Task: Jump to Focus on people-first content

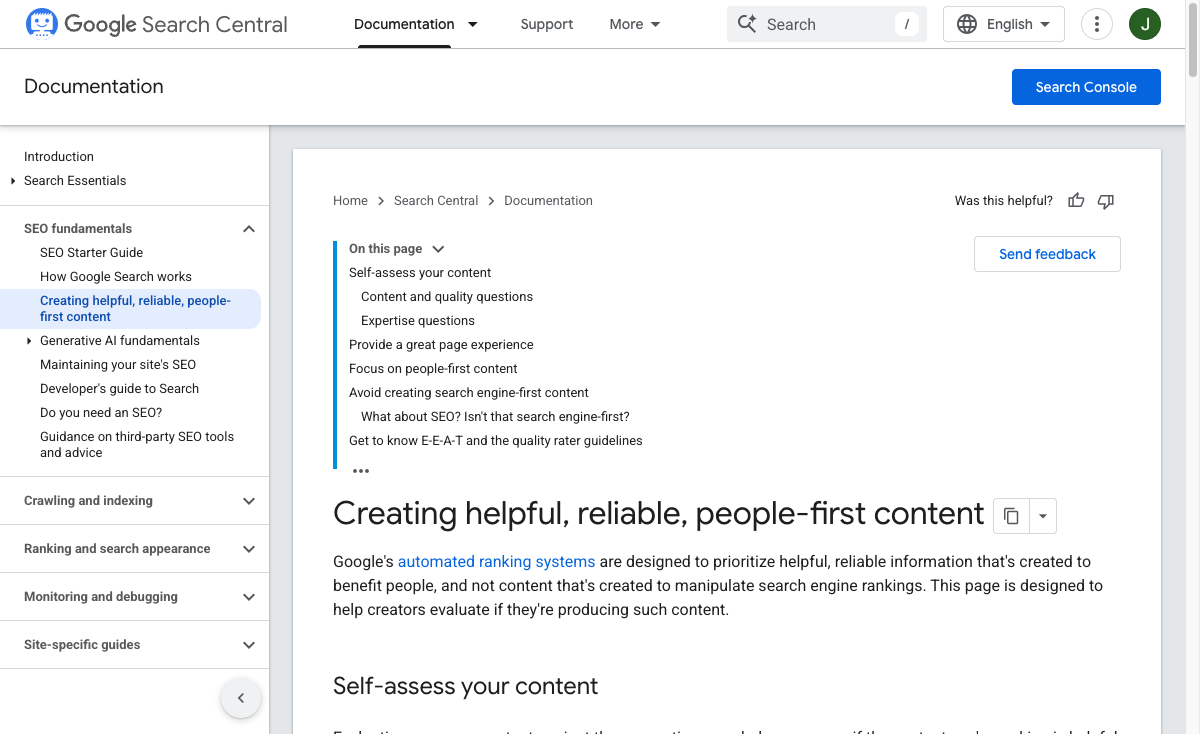Action: coord(433,369)
